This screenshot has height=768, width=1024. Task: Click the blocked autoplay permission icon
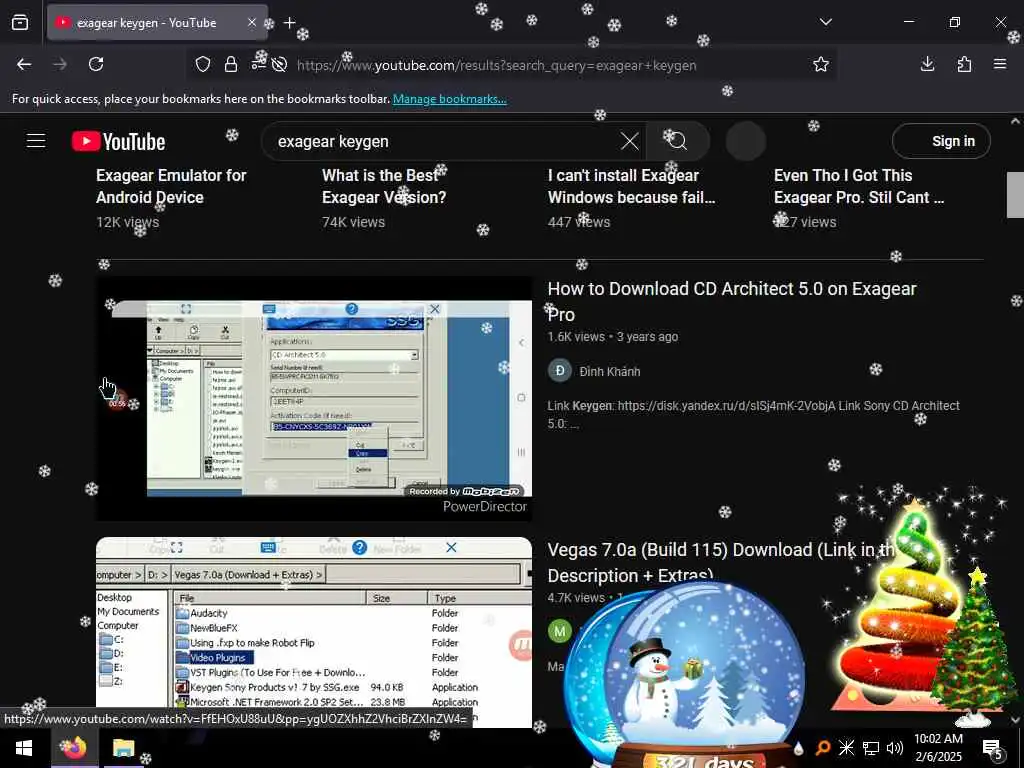click(x=280, y=65)
